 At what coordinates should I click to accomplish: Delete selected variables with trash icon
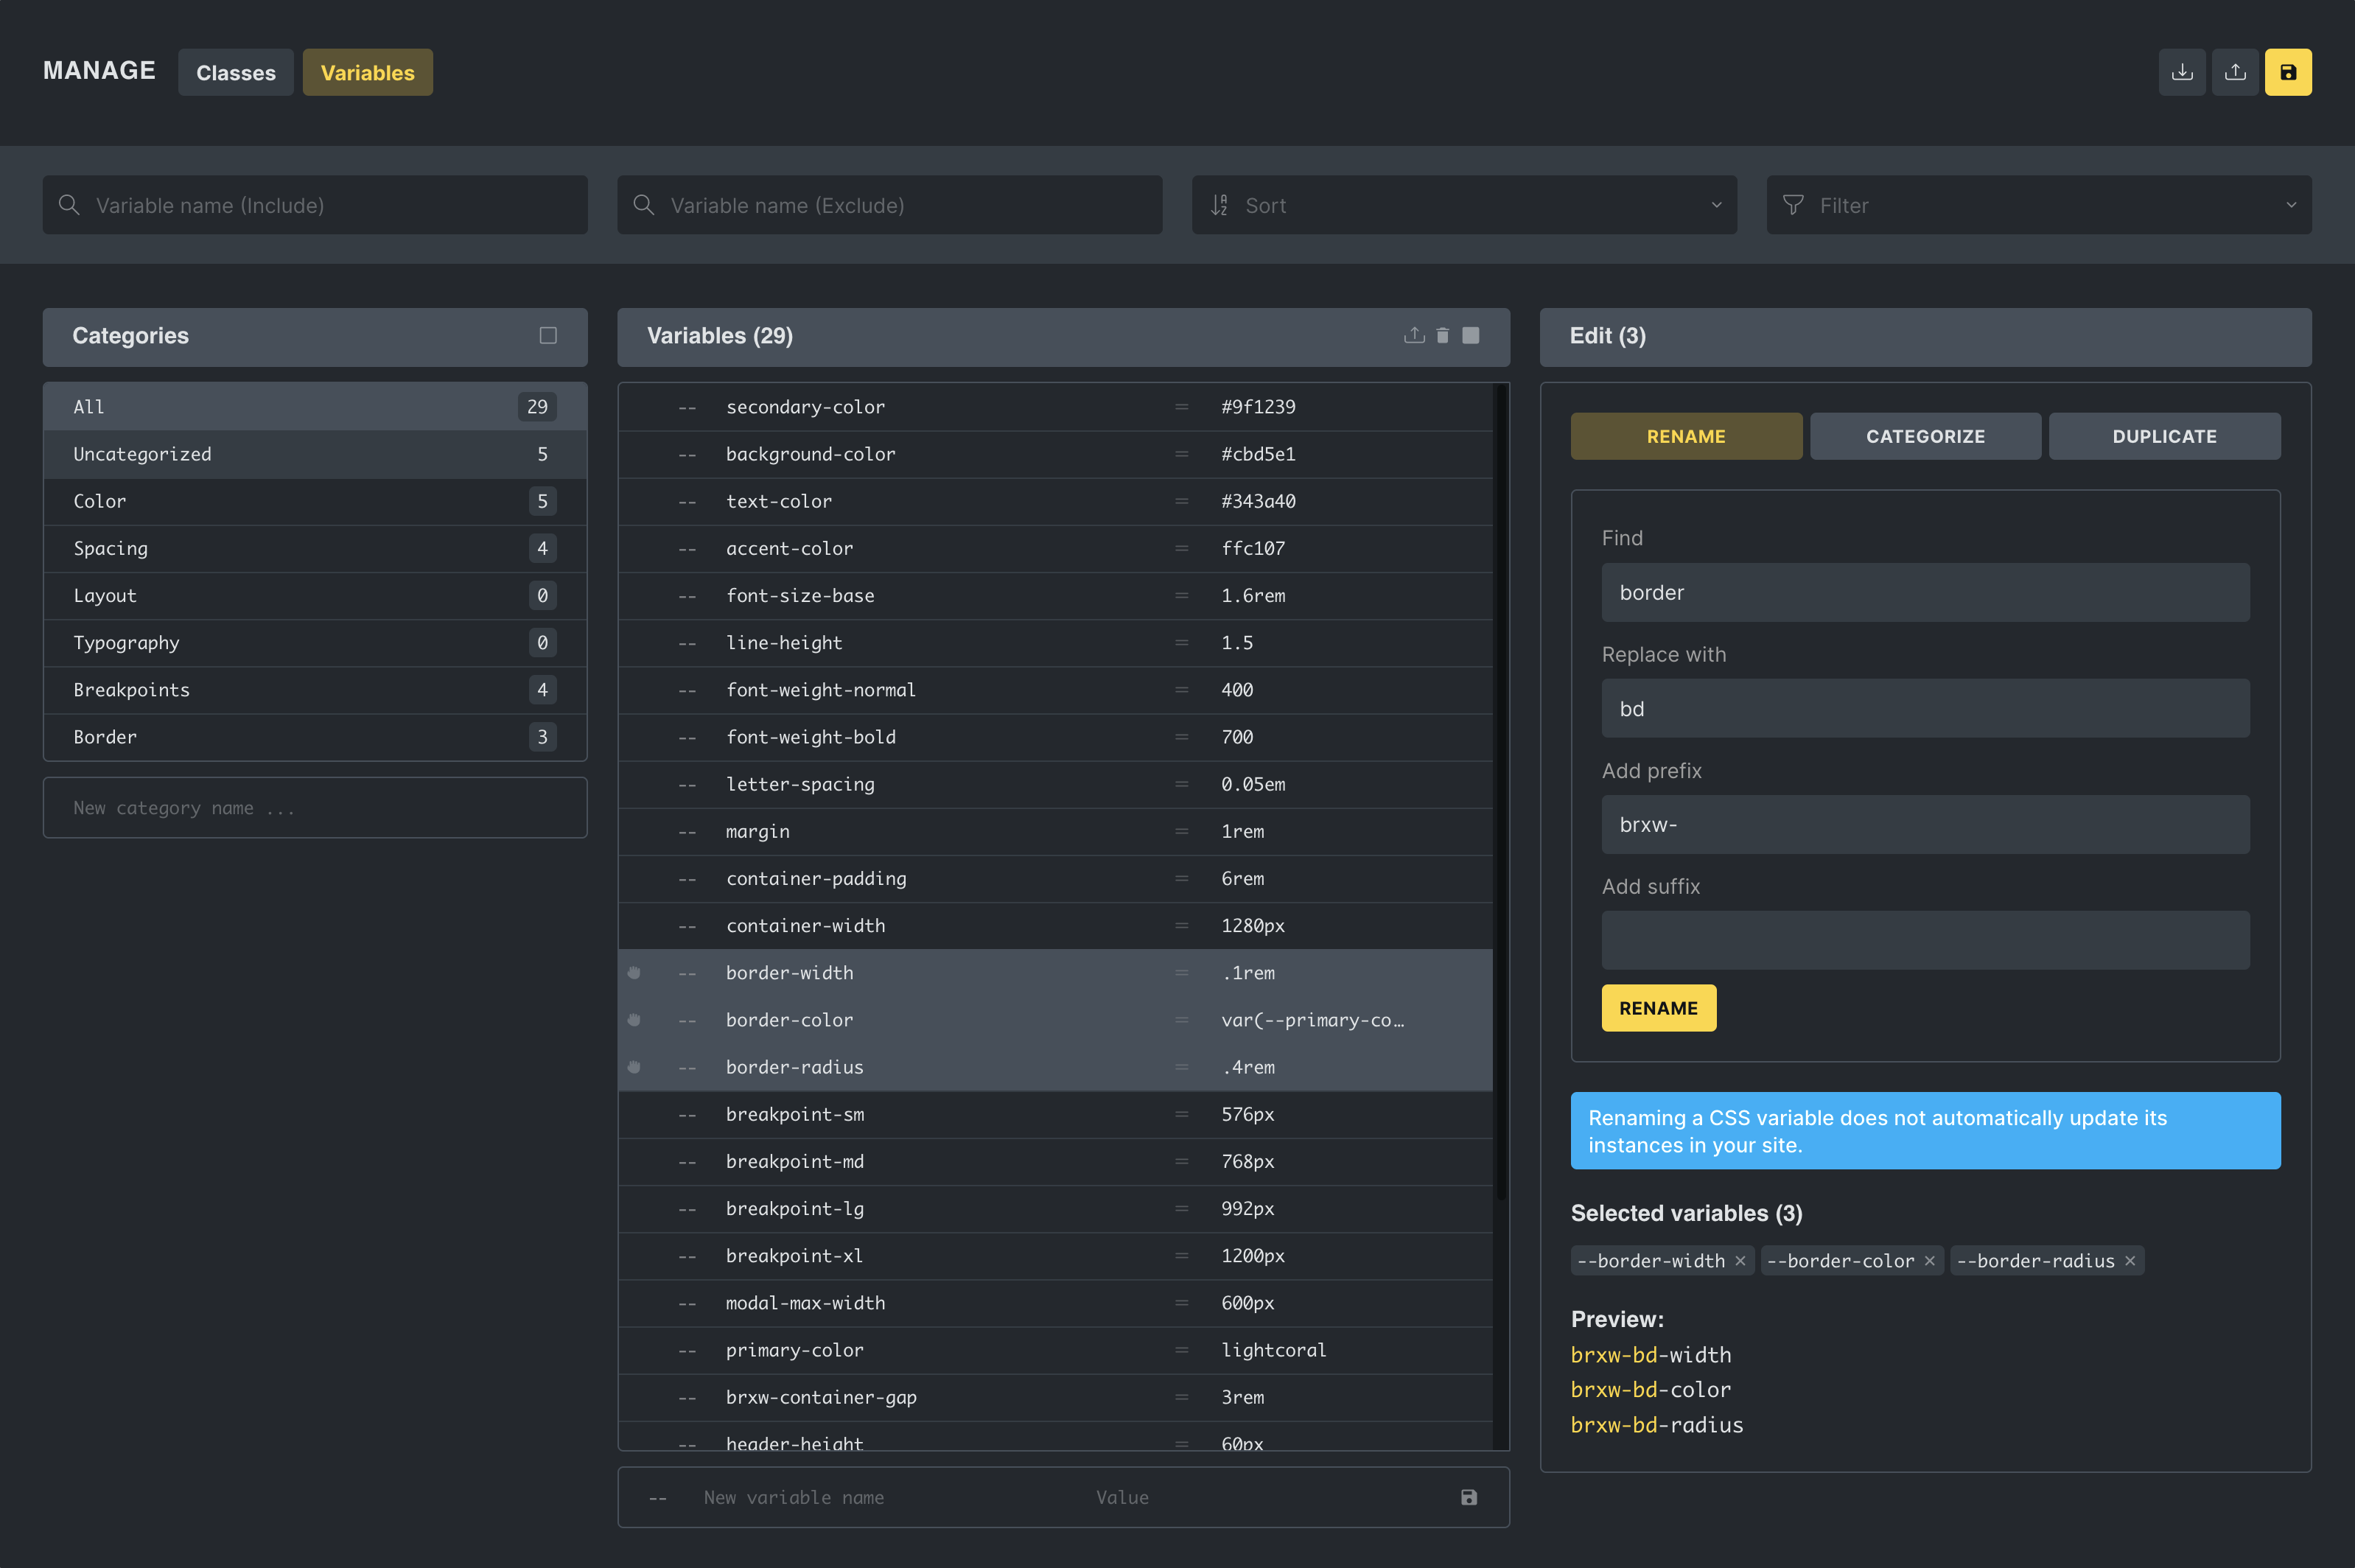1443,336
